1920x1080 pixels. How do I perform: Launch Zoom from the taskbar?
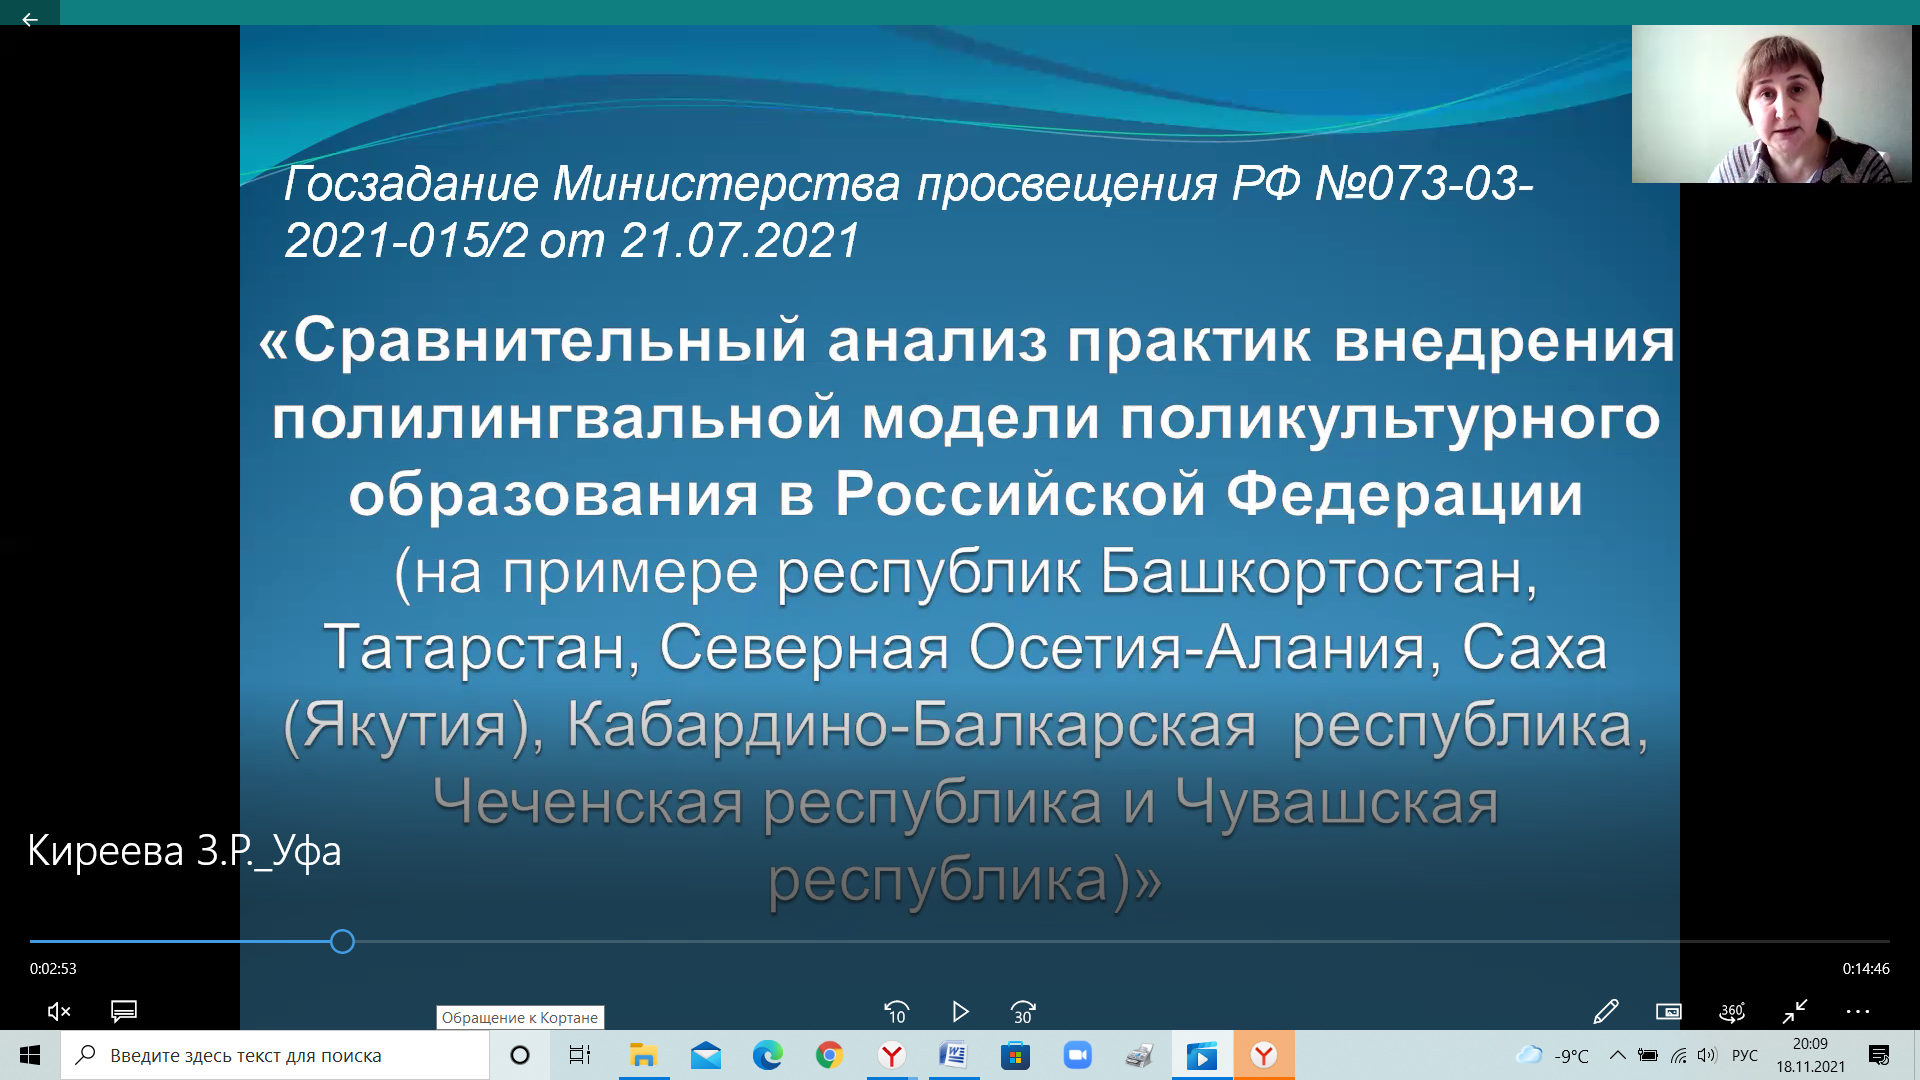1077,1055
